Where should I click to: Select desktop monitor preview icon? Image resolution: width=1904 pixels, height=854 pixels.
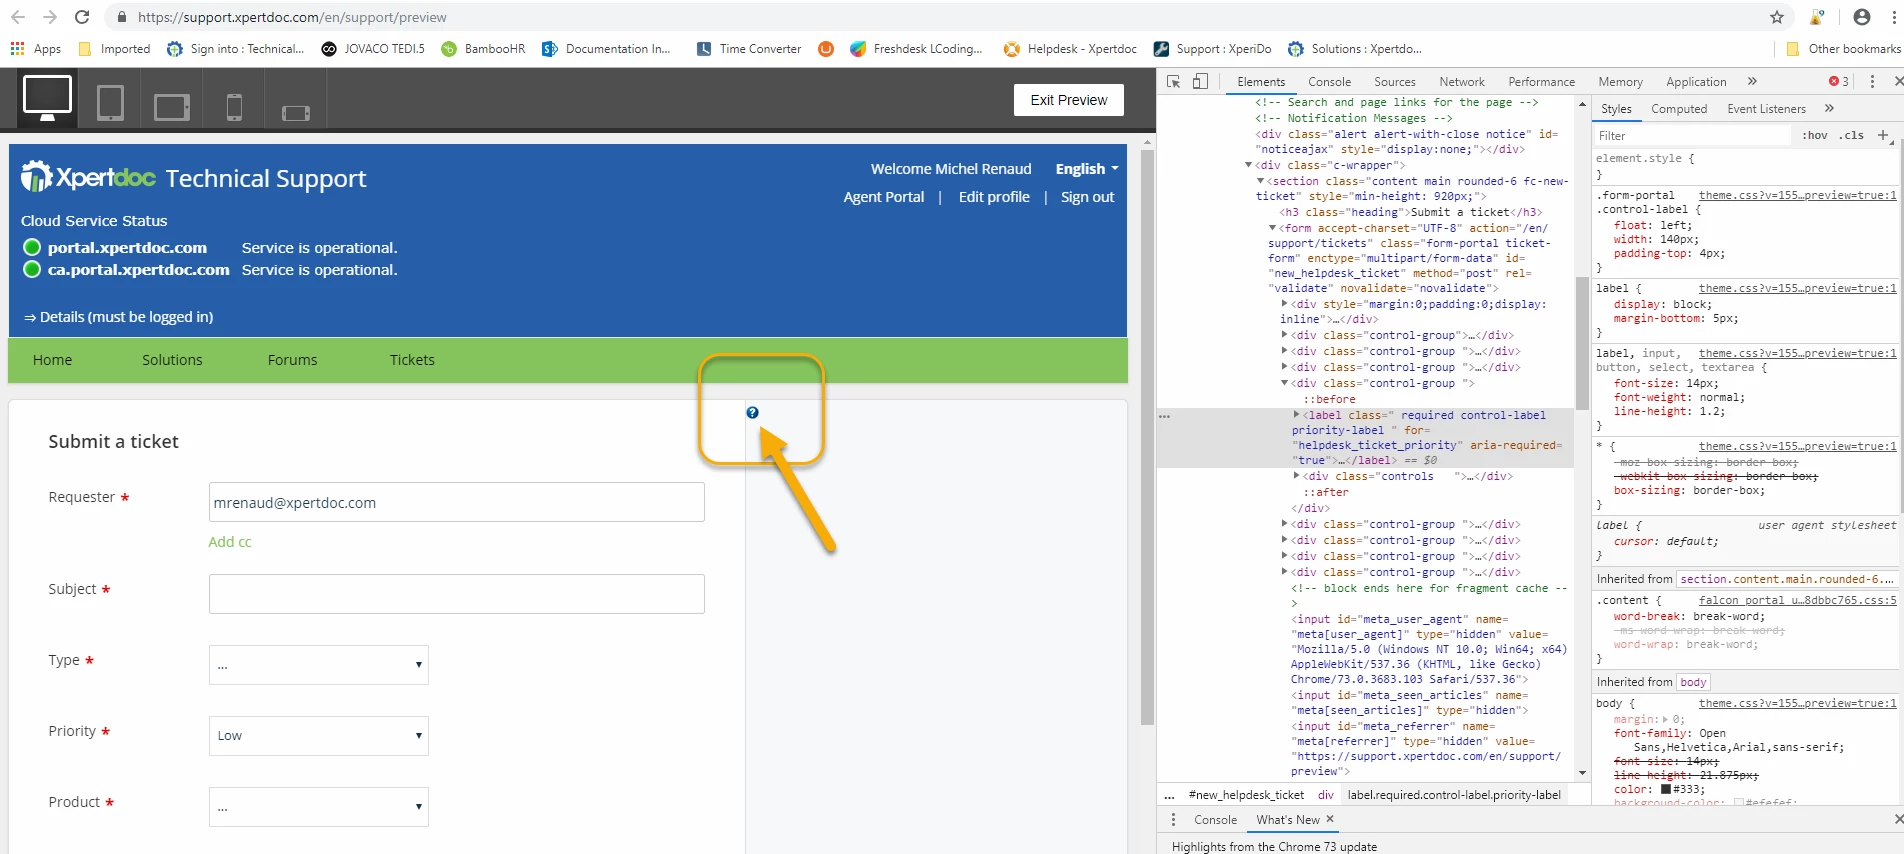click(47, 99)
